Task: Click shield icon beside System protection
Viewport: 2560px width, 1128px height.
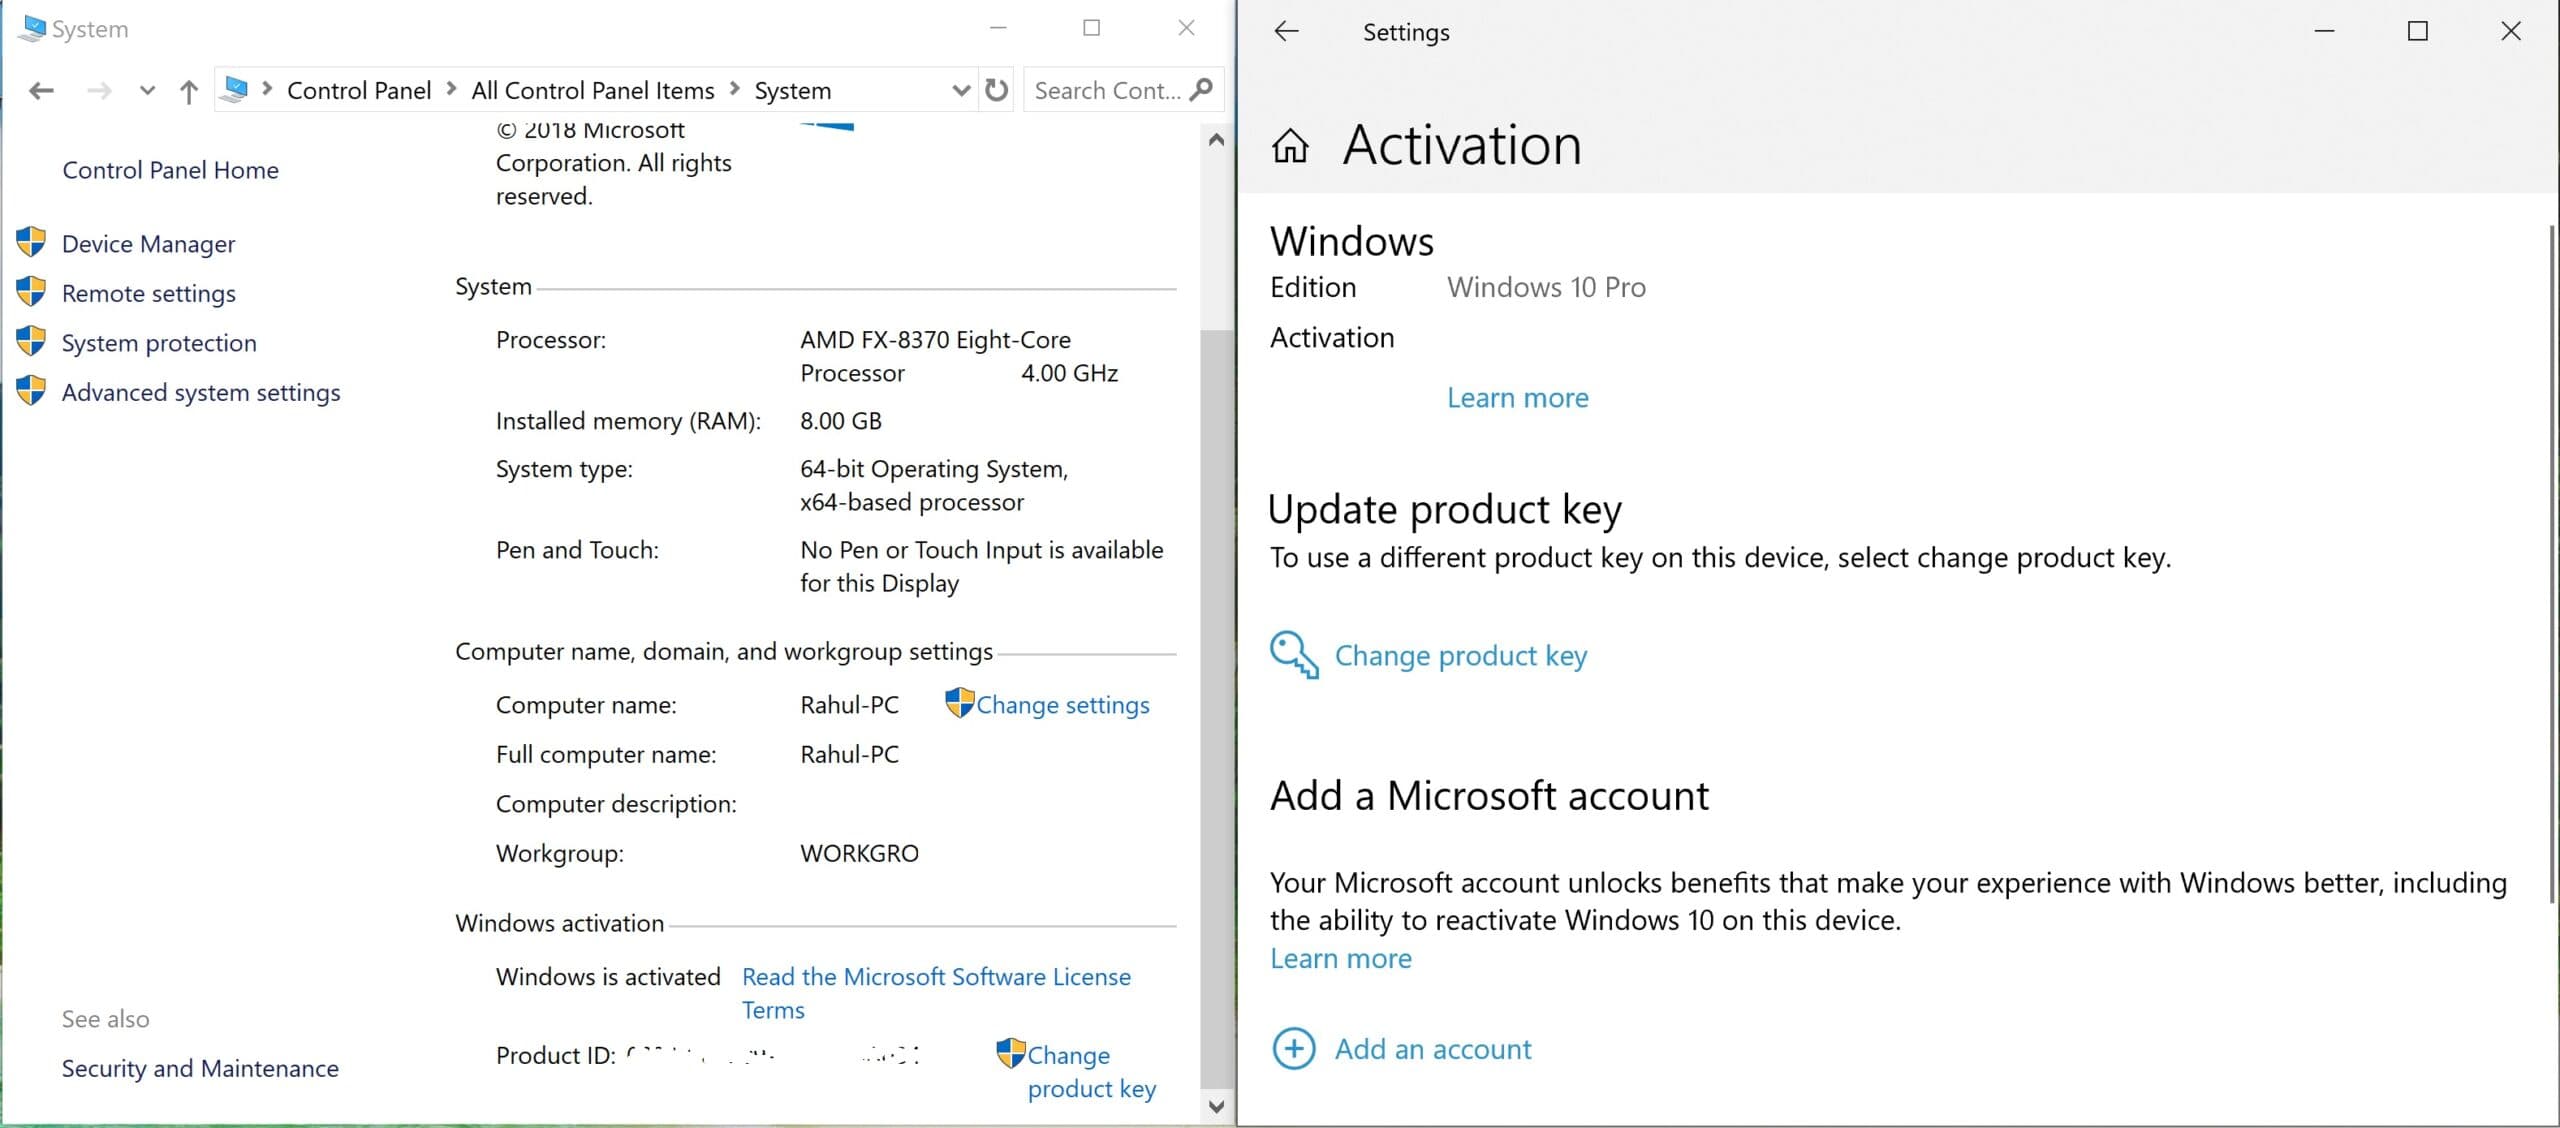Action: click(31, 341)
